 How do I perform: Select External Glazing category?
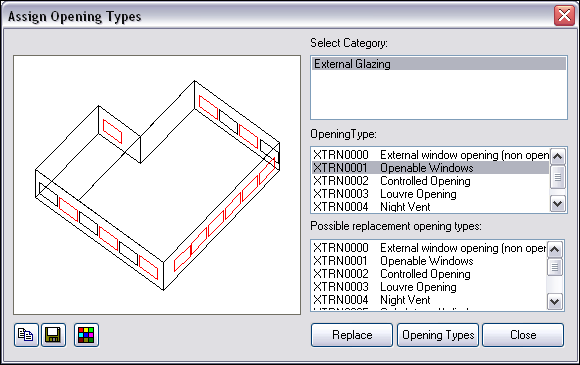(x=439, y=64)
